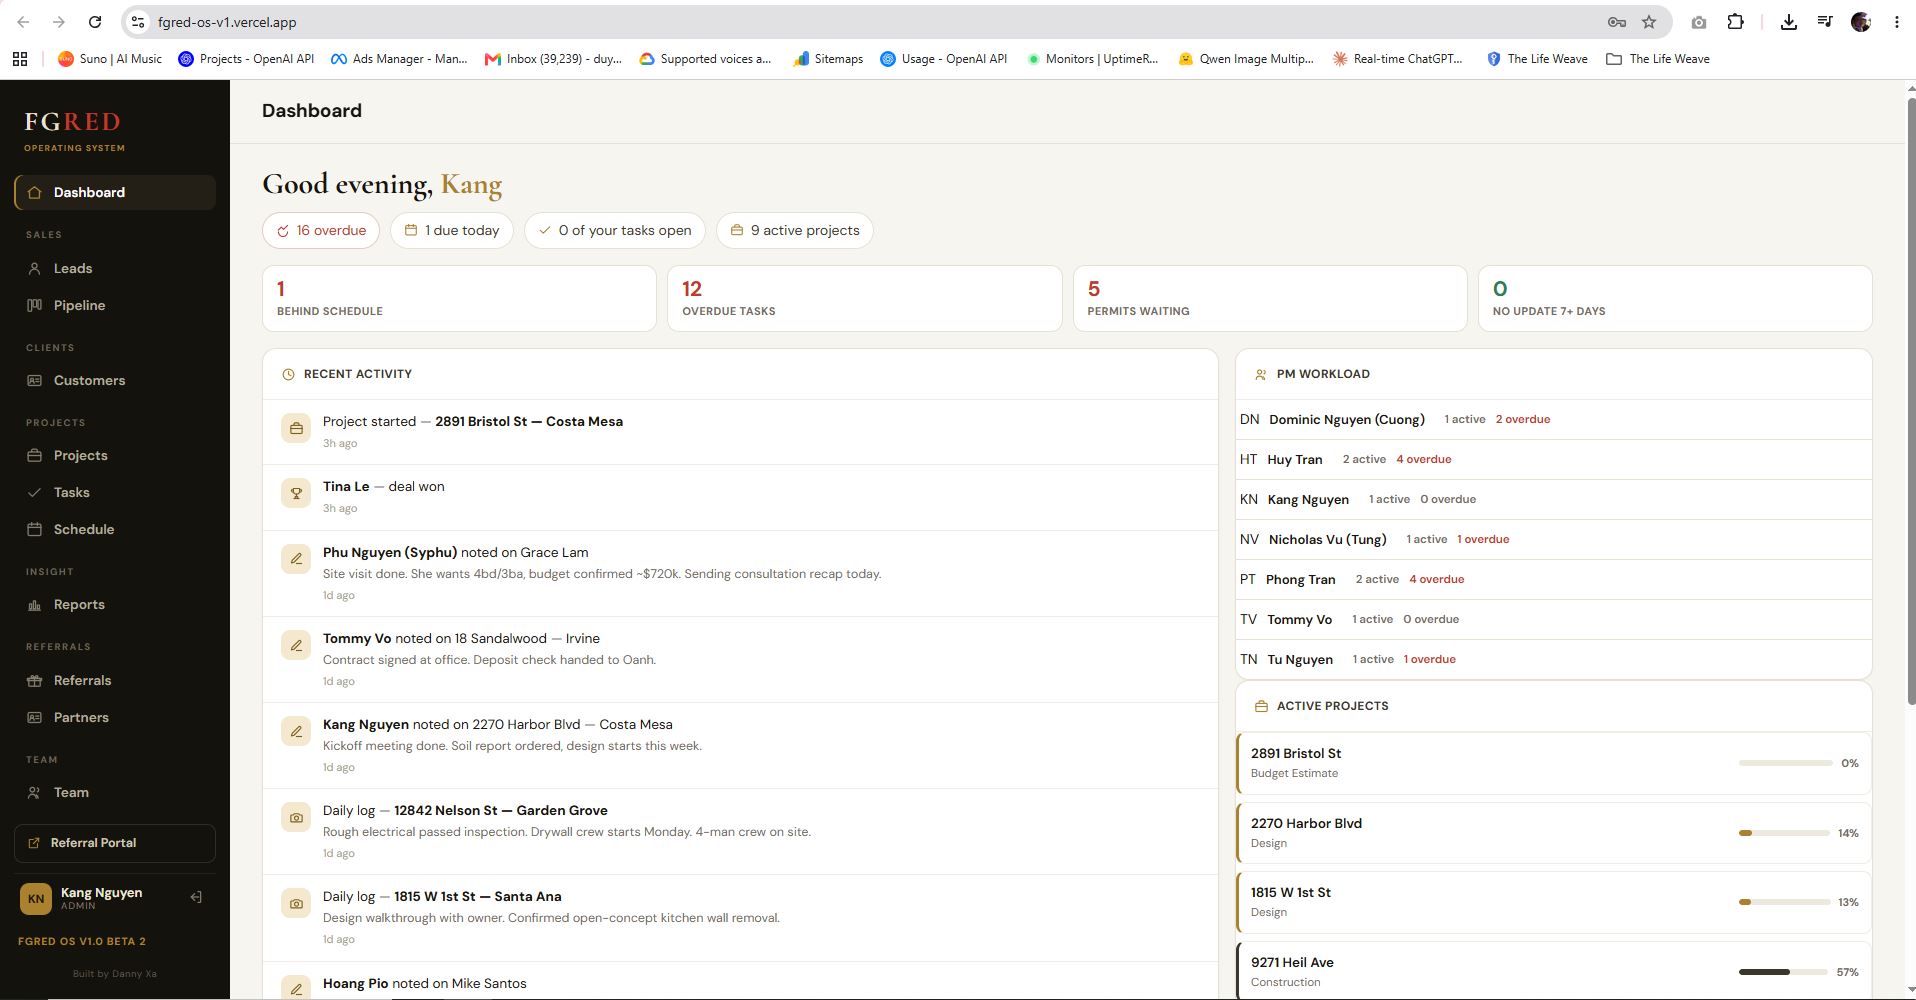
Task: Click the camera icon for 1815 W 1st St log
Action: pyautogui.click(x=296, y=903)
